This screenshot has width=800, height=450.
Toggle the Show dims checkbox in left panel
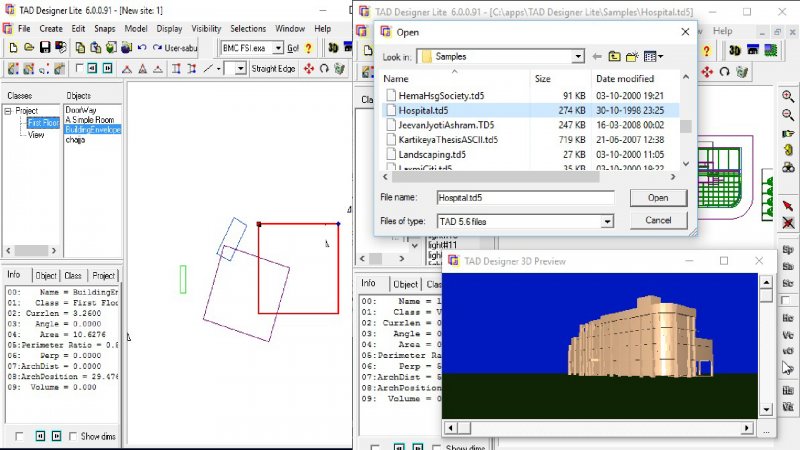click(72, 436)
